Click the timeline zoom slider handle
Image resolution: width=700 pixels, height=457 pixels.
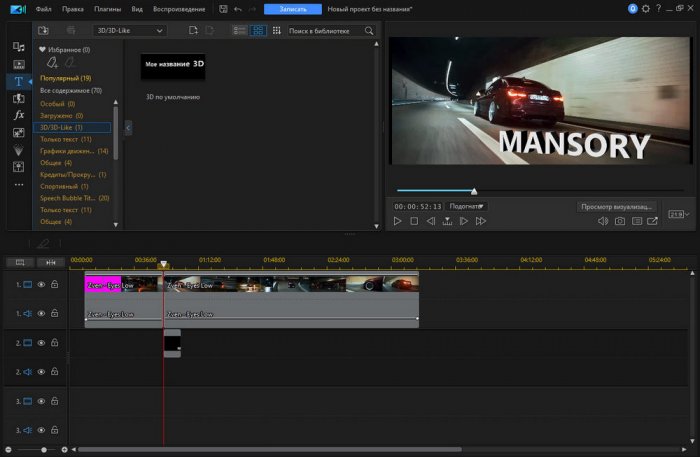pos(43,450)
